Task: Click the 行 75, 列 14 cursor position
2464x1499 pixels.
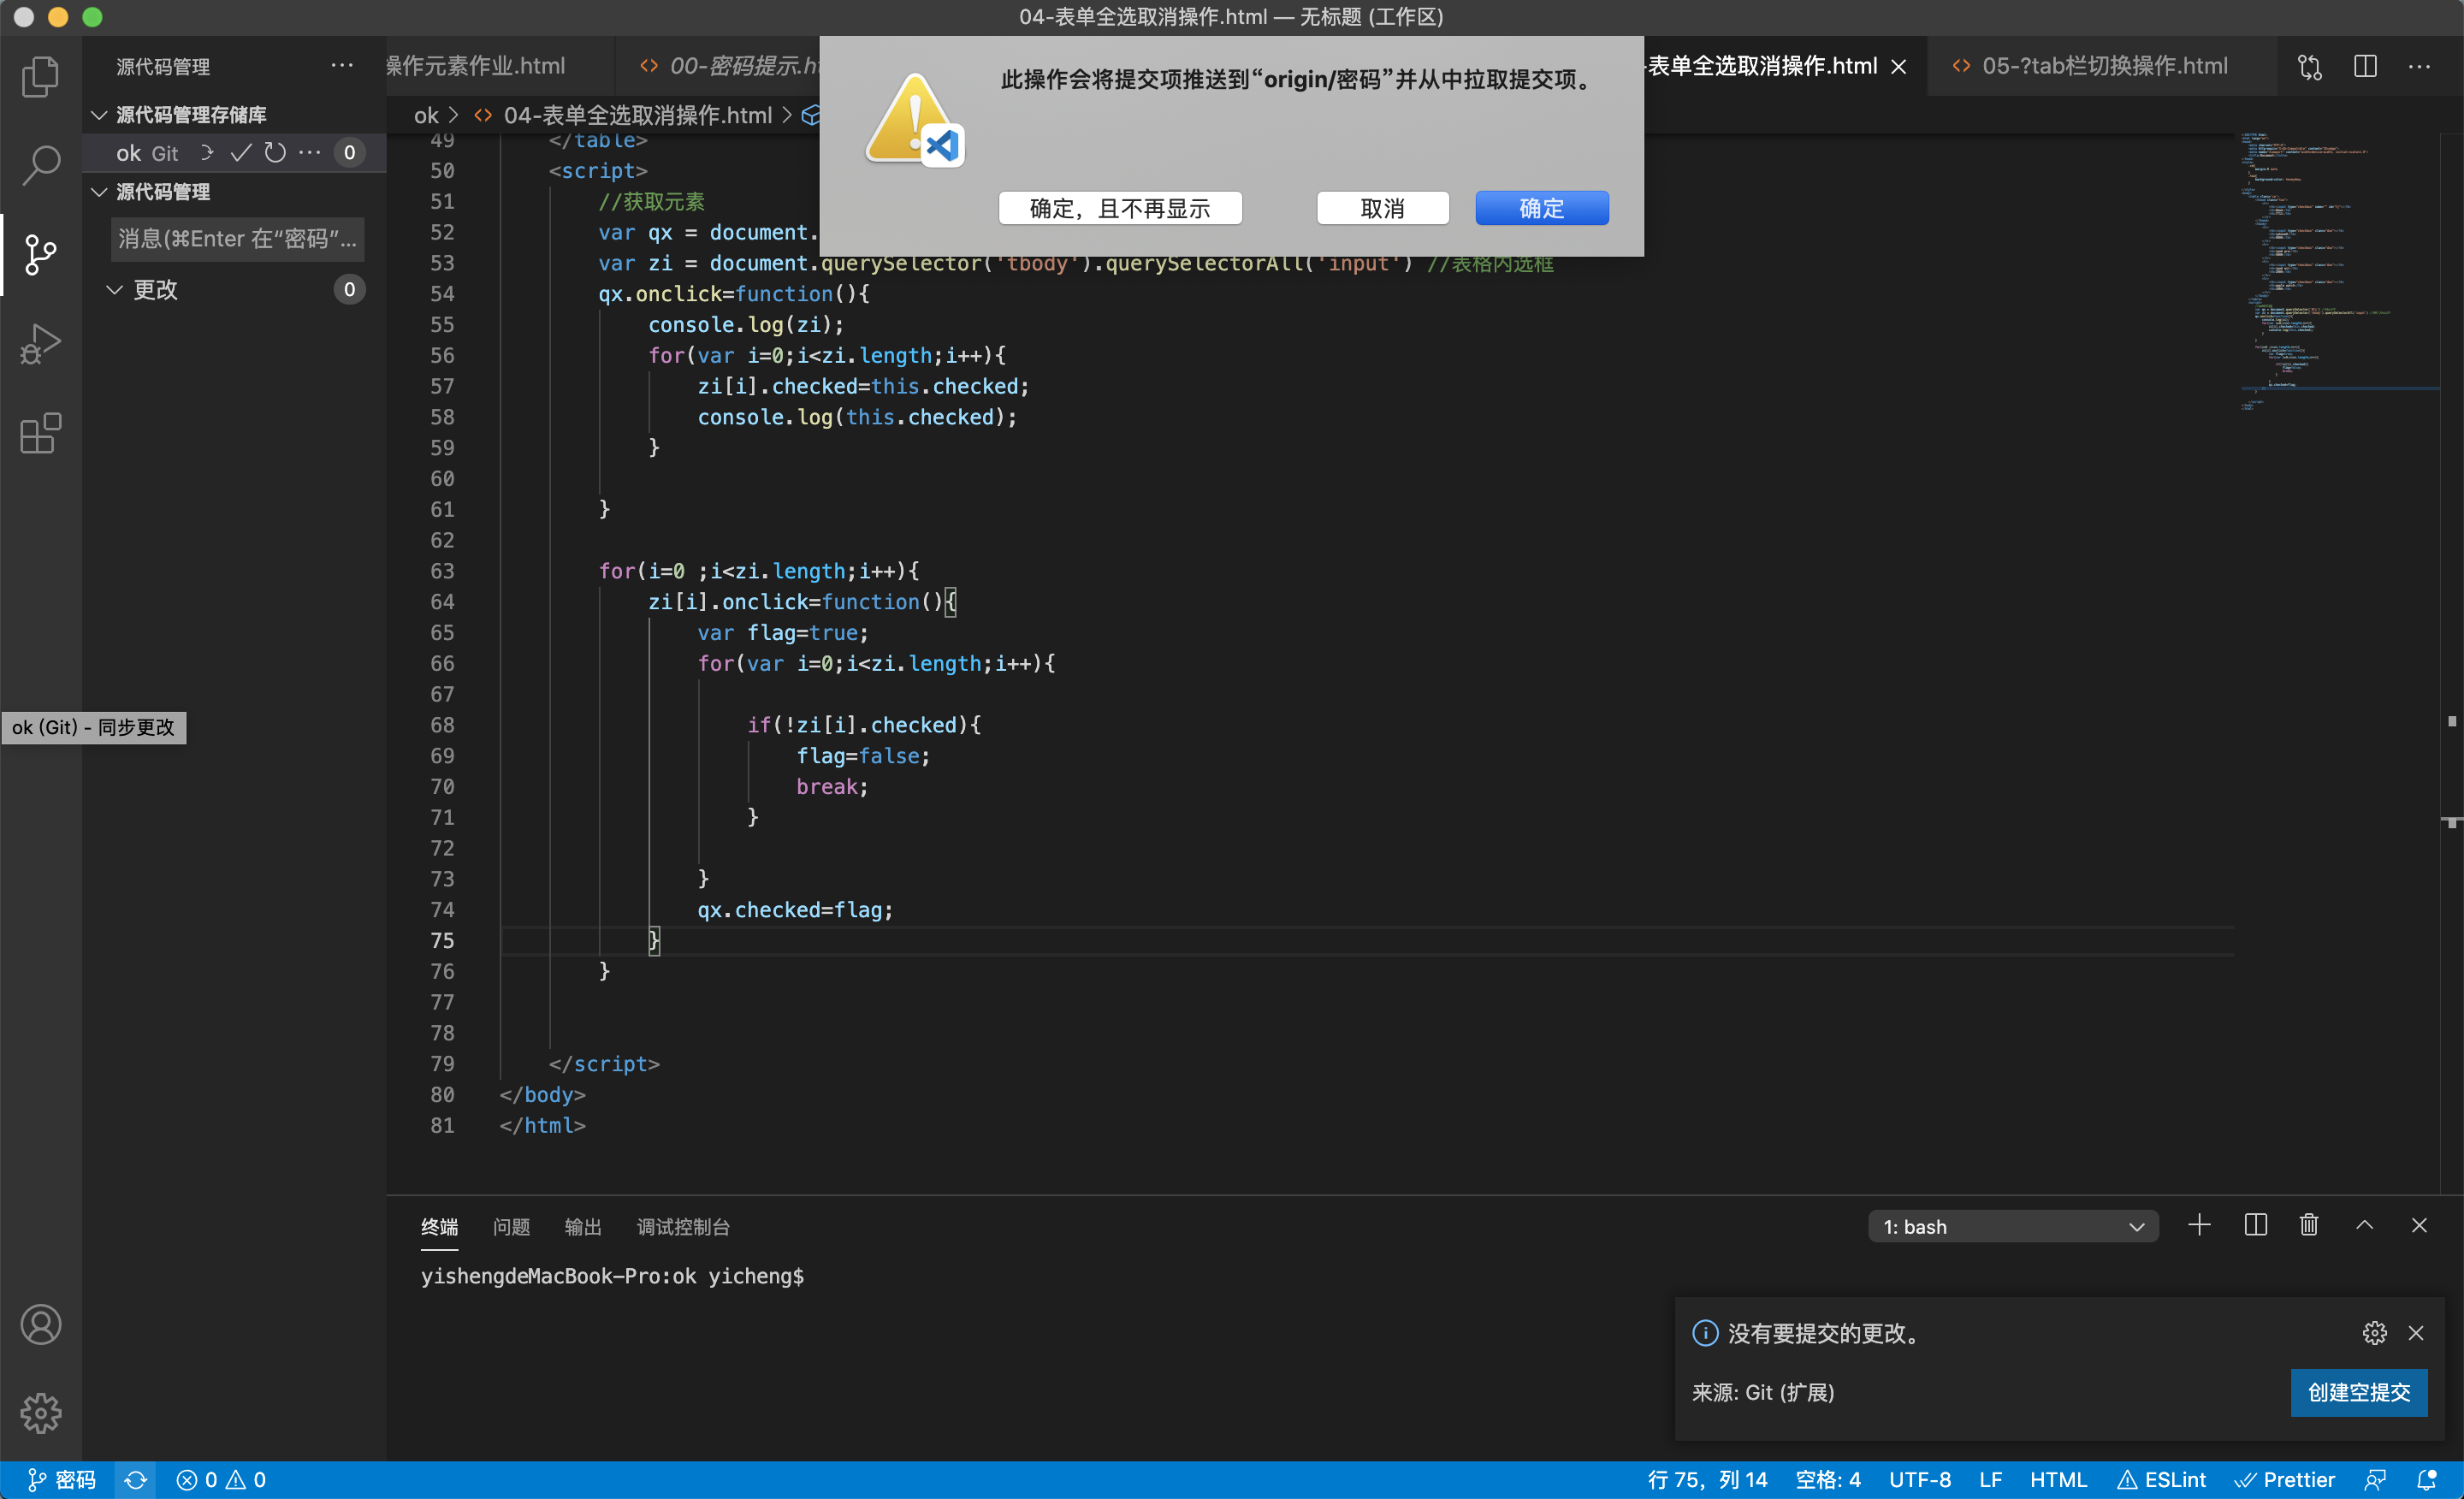Action: coord(1707,1480)
